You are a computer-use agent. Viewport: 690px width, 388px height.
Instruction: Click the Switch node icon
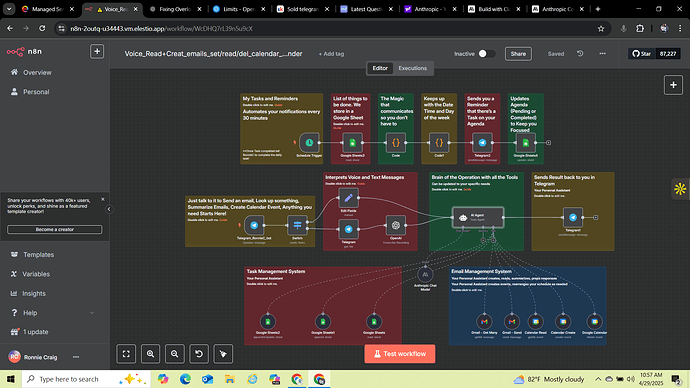point(297,225)
